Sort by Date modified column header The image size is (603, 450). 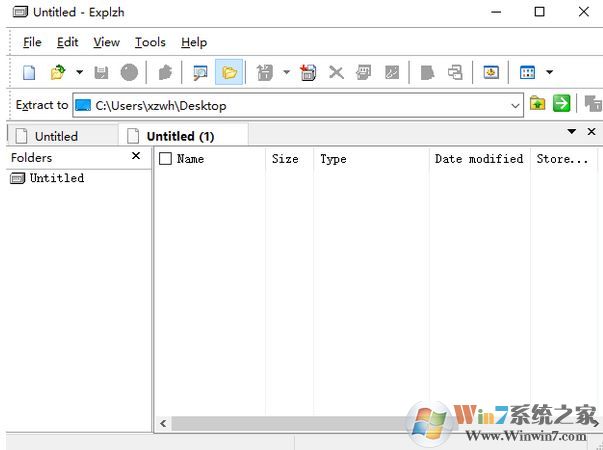[478, 159]
